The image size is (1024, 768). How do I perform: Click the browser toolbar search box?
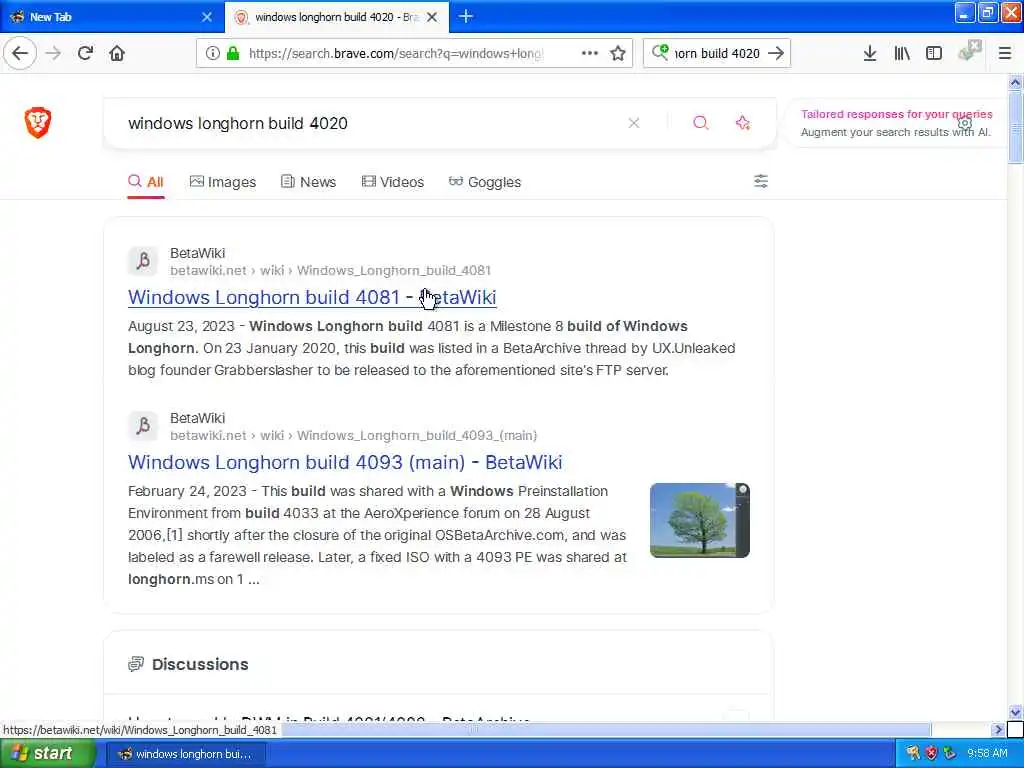point(716,54)
